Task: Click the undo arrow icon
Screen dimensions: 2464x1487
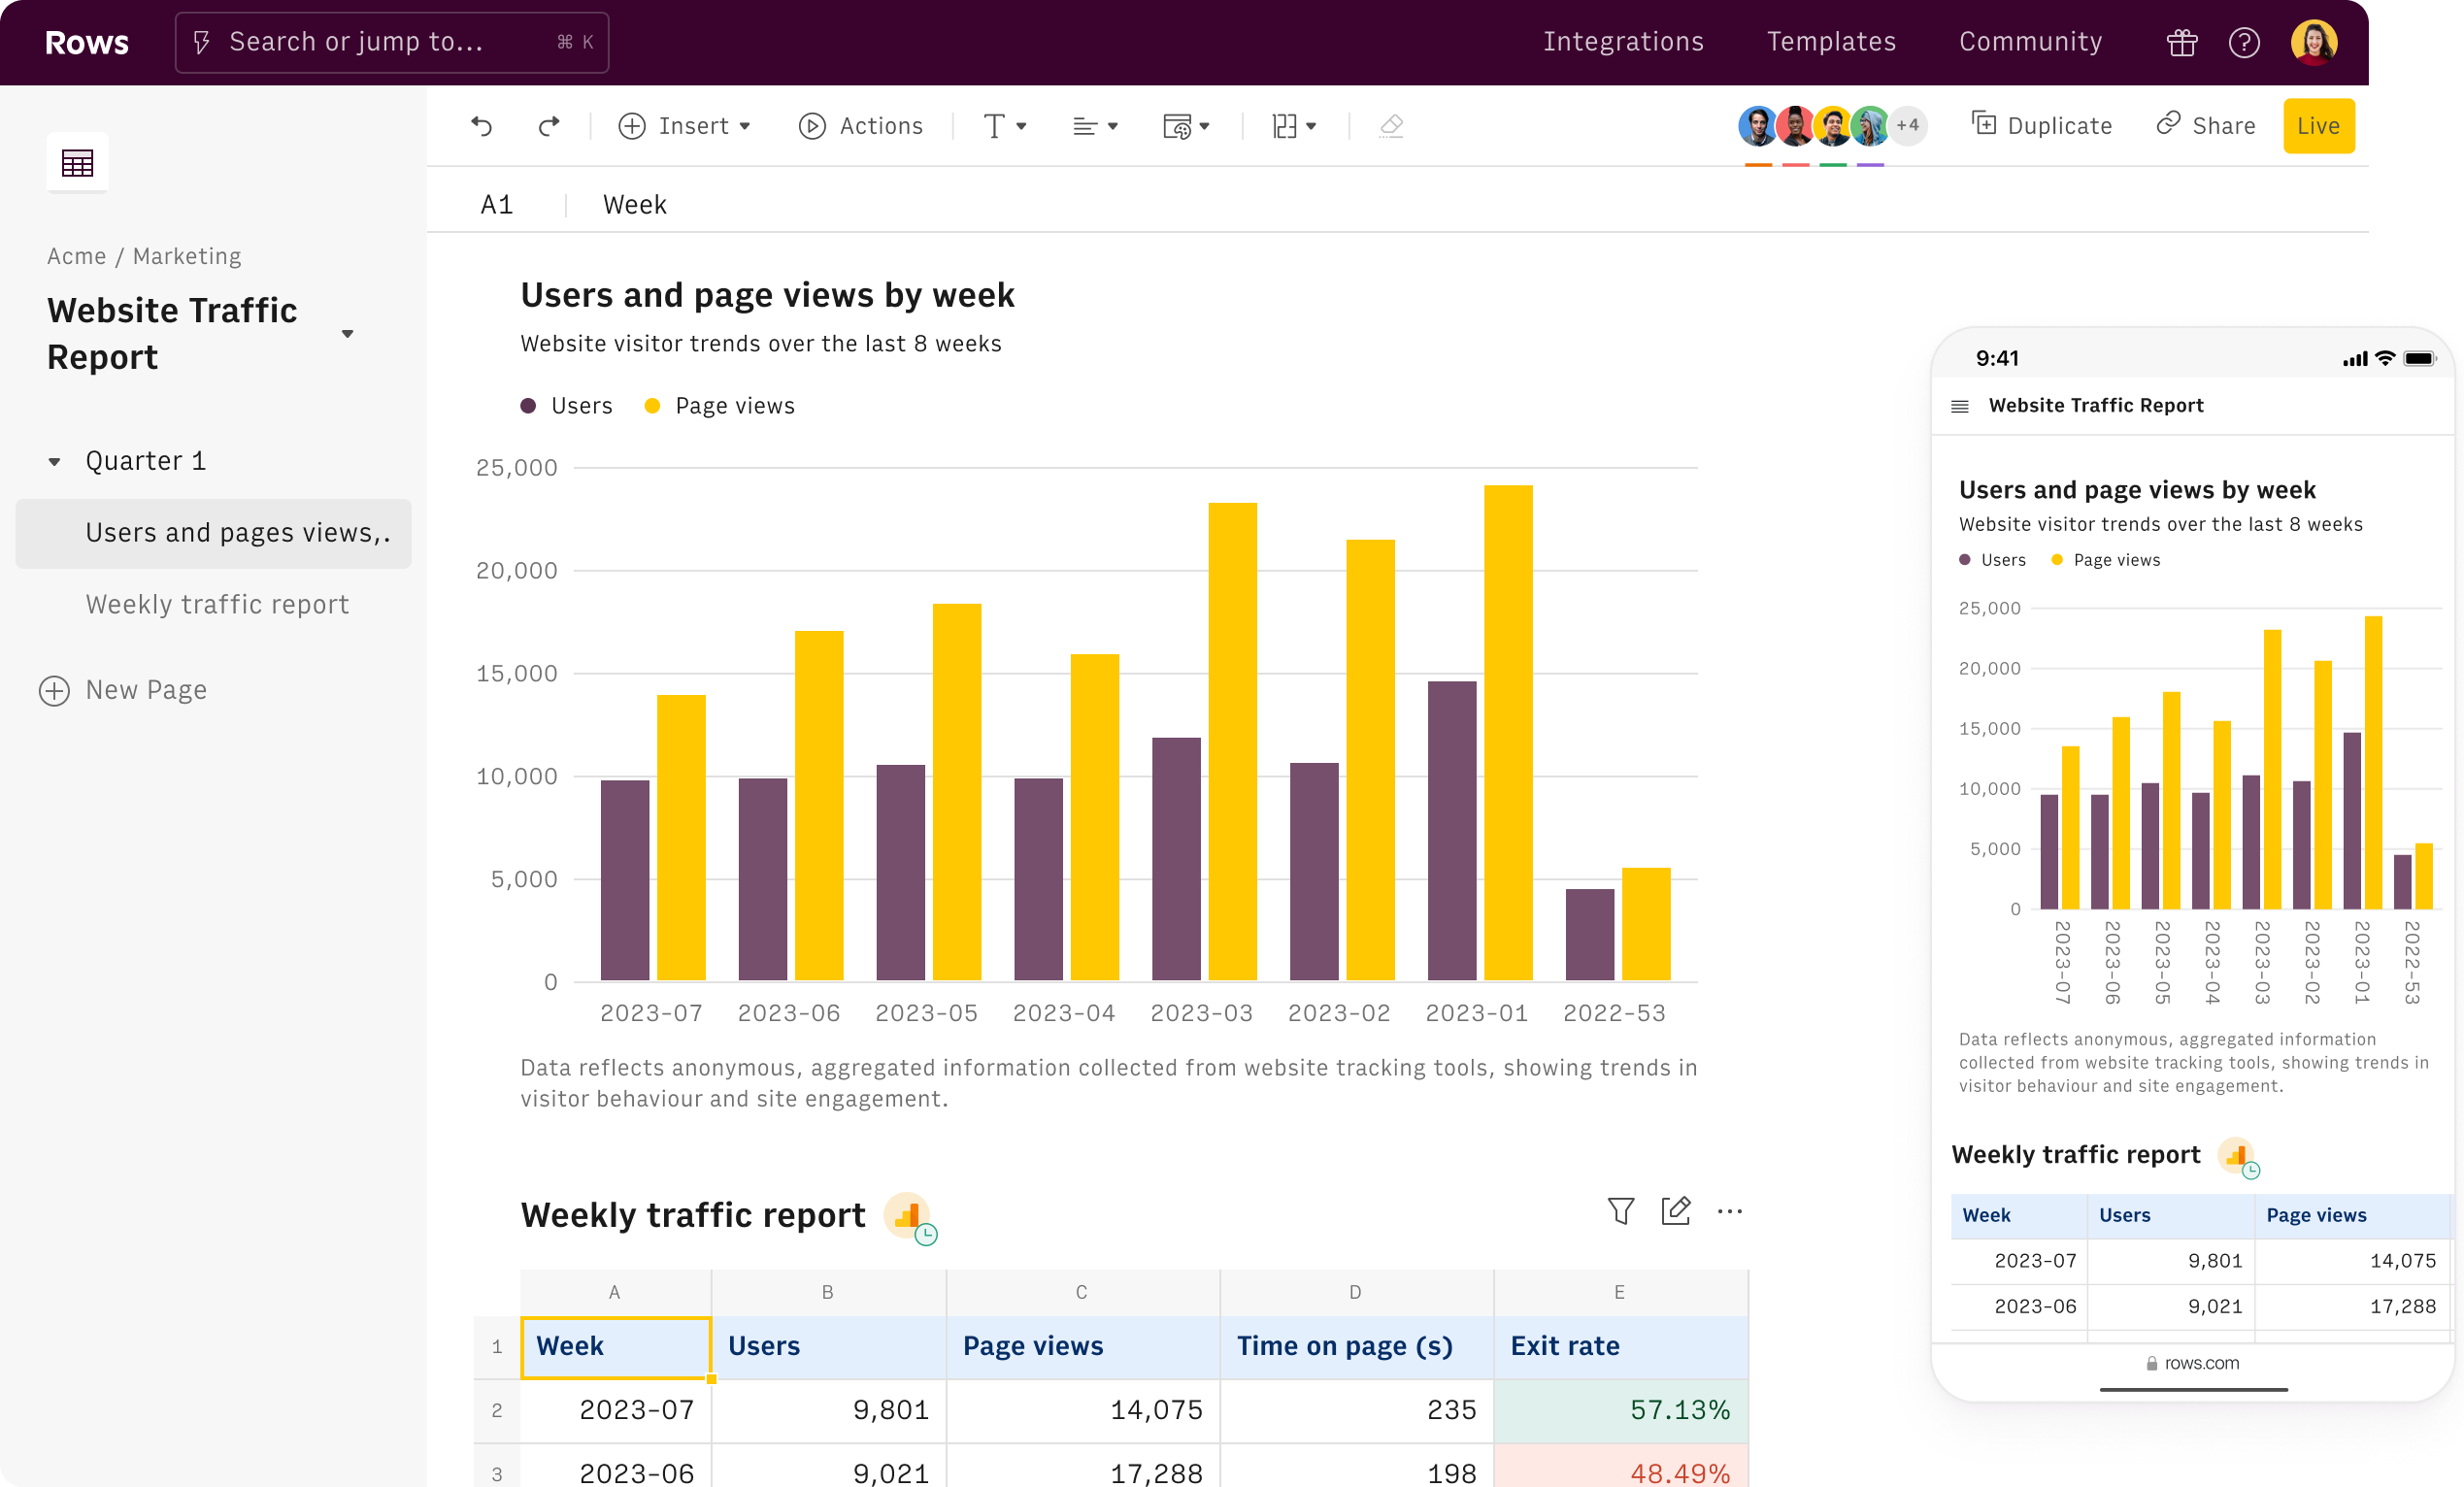Action: coord(484,125)
